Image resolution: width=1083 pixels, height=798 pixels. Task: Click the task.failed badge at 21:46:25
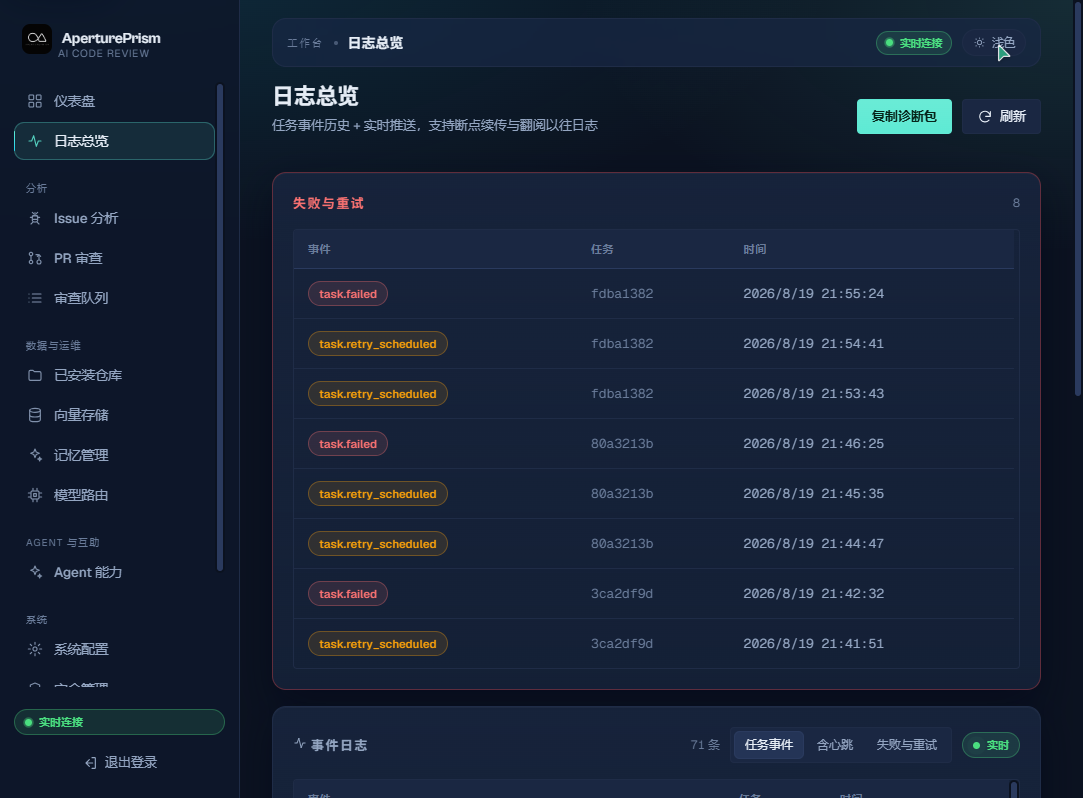347,444
